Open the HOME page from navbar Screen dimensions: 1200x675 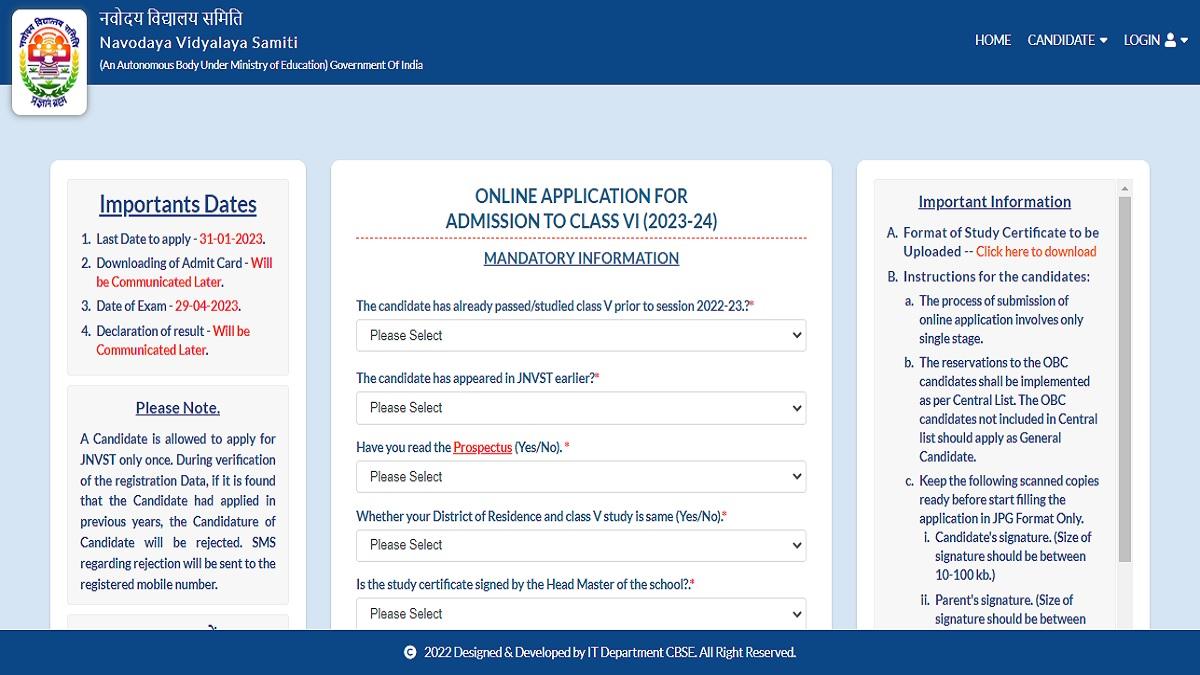pos(992,40)
